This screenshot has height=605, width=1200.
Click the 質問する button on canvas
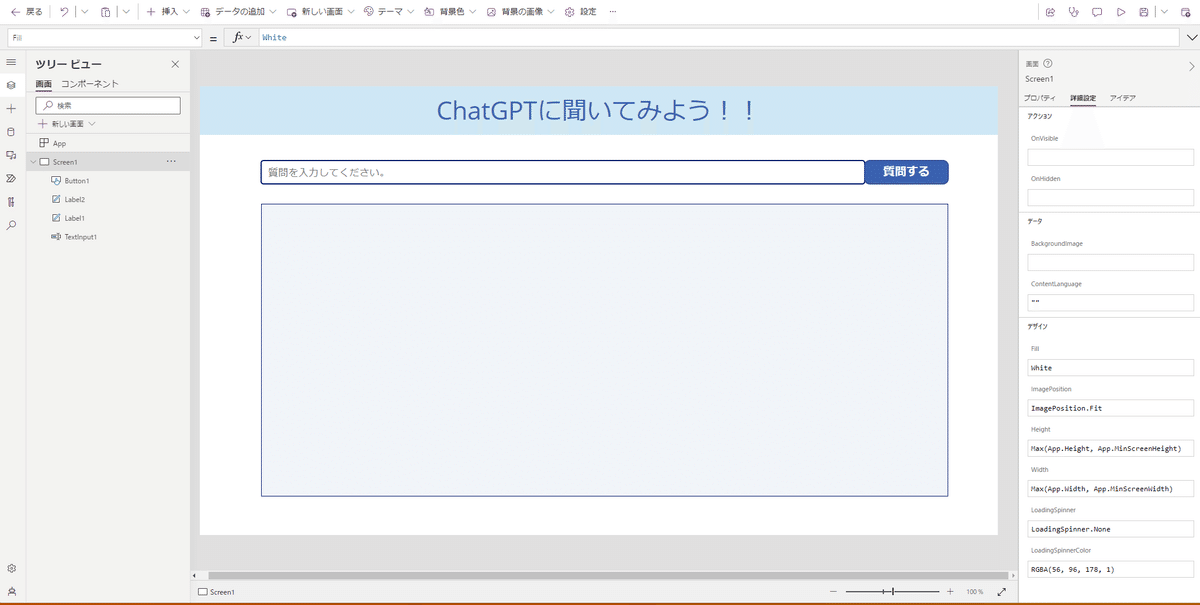tap(906, 172)
